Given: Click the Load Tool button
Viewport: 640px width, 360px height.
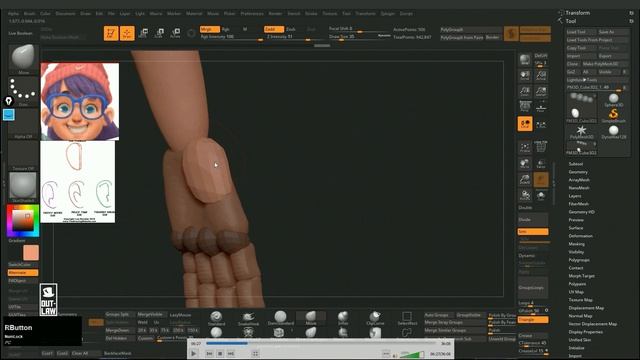Looking at the screenshot, I should point(581,32).
